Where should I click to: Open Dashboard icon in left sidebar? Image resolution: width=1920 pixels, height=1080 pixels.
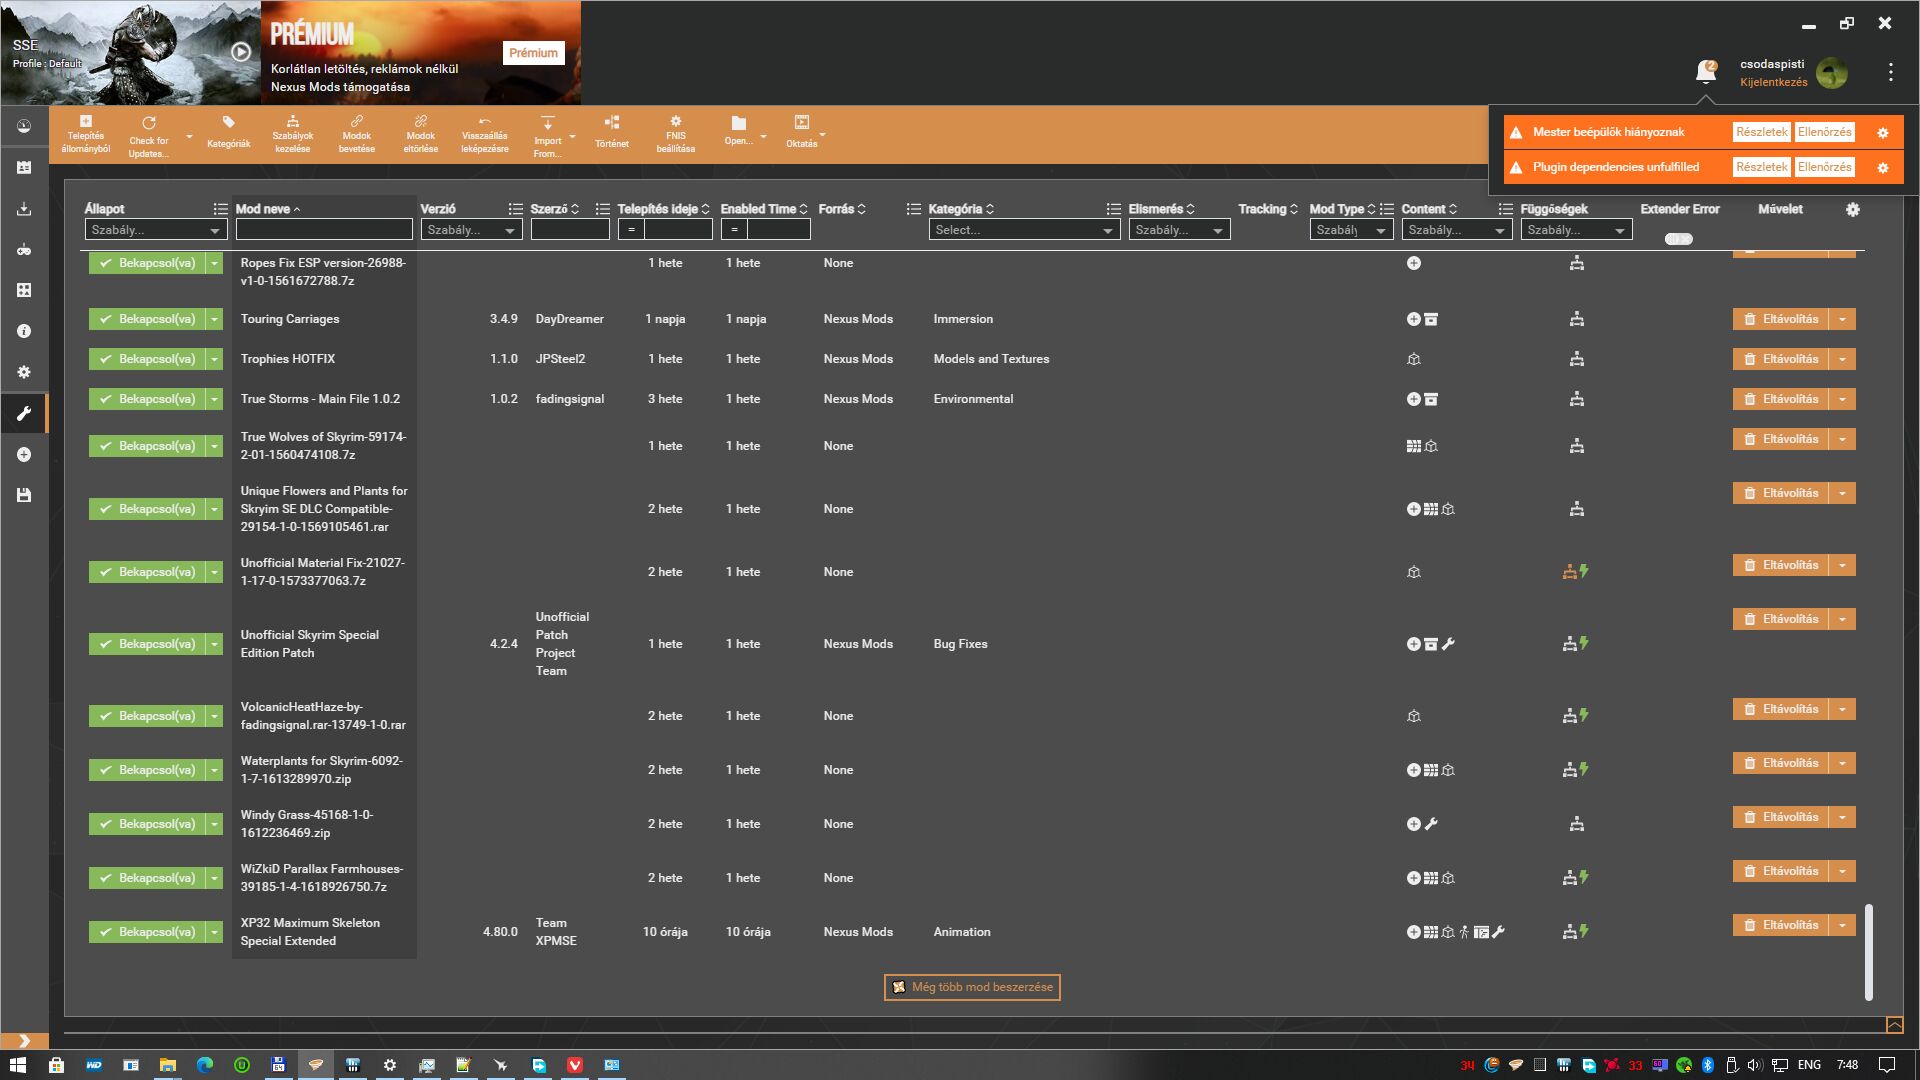tap(24, 127)
